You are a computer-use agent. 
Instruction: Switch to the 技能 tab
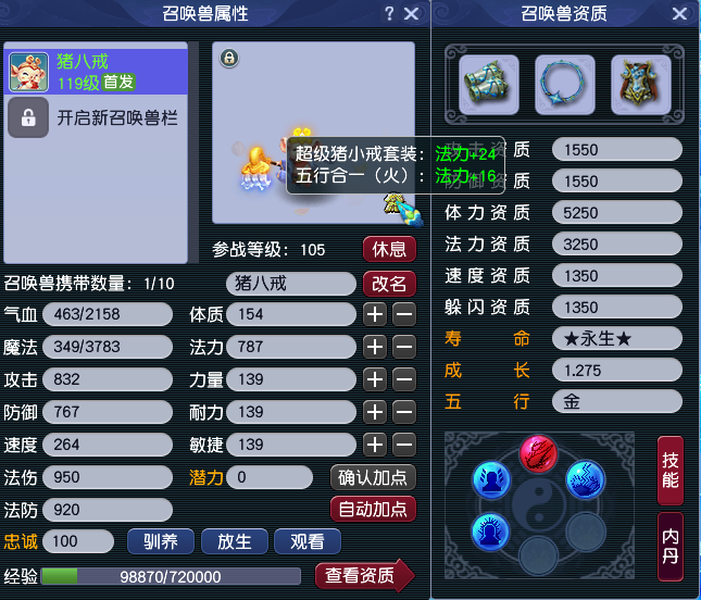click(670, 471)
